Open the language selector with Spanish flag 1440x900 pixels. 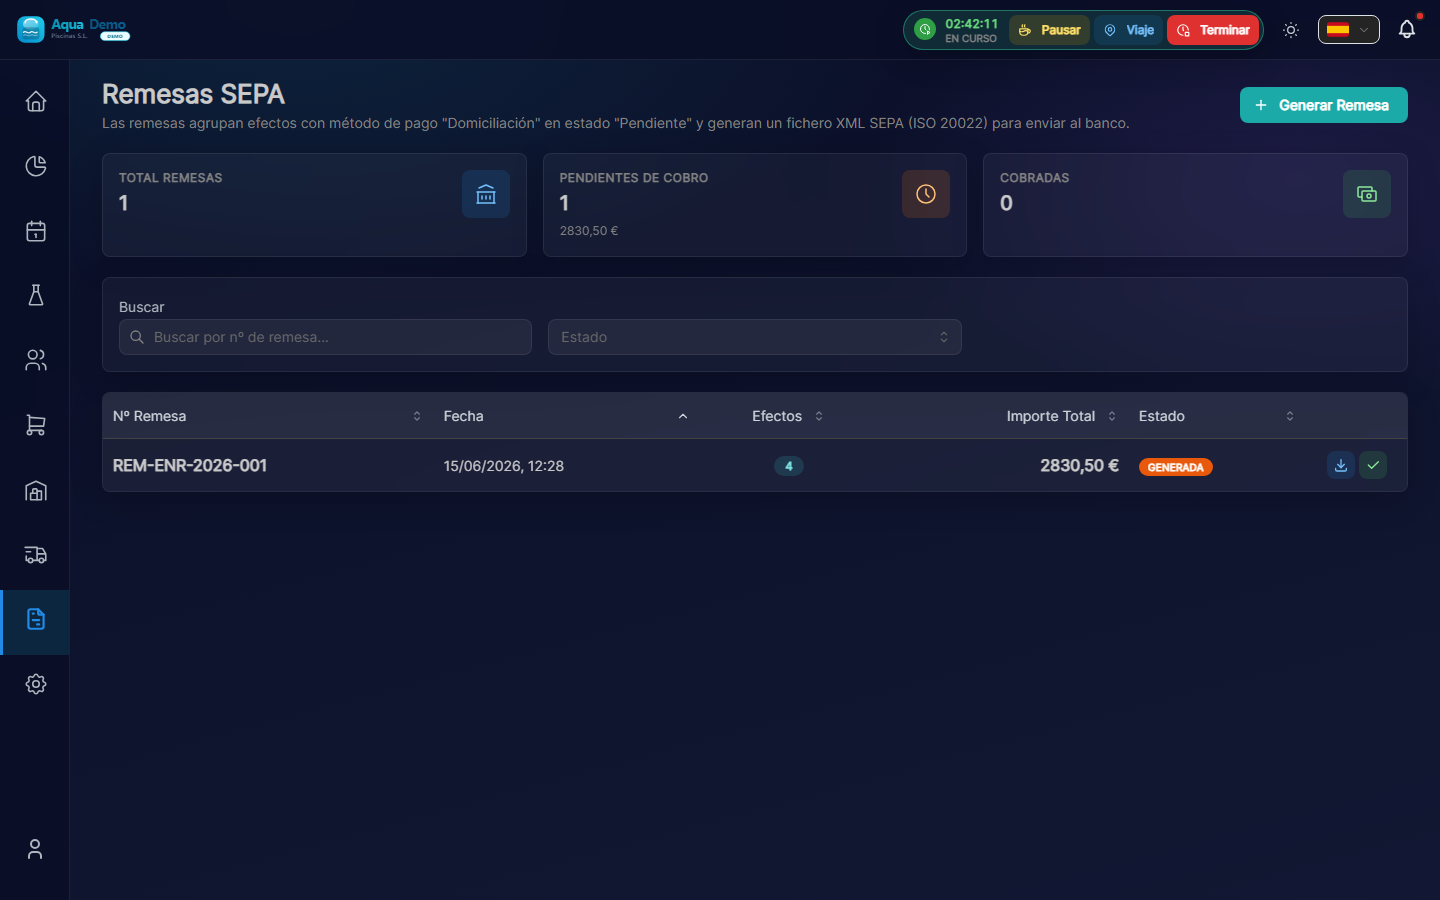coord(1348,30)
